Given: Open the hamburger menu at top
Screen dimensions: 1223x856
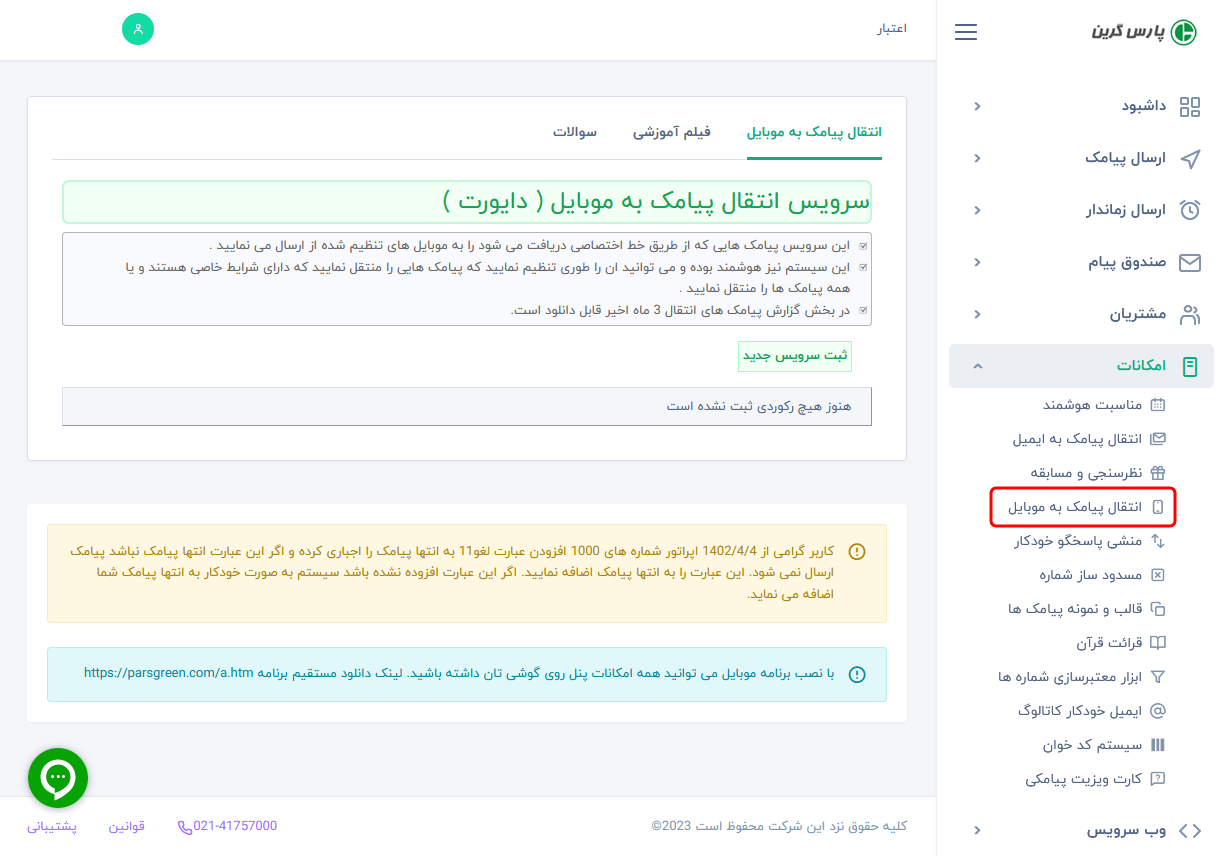Looking at the screenshot, I should (966, 31).
